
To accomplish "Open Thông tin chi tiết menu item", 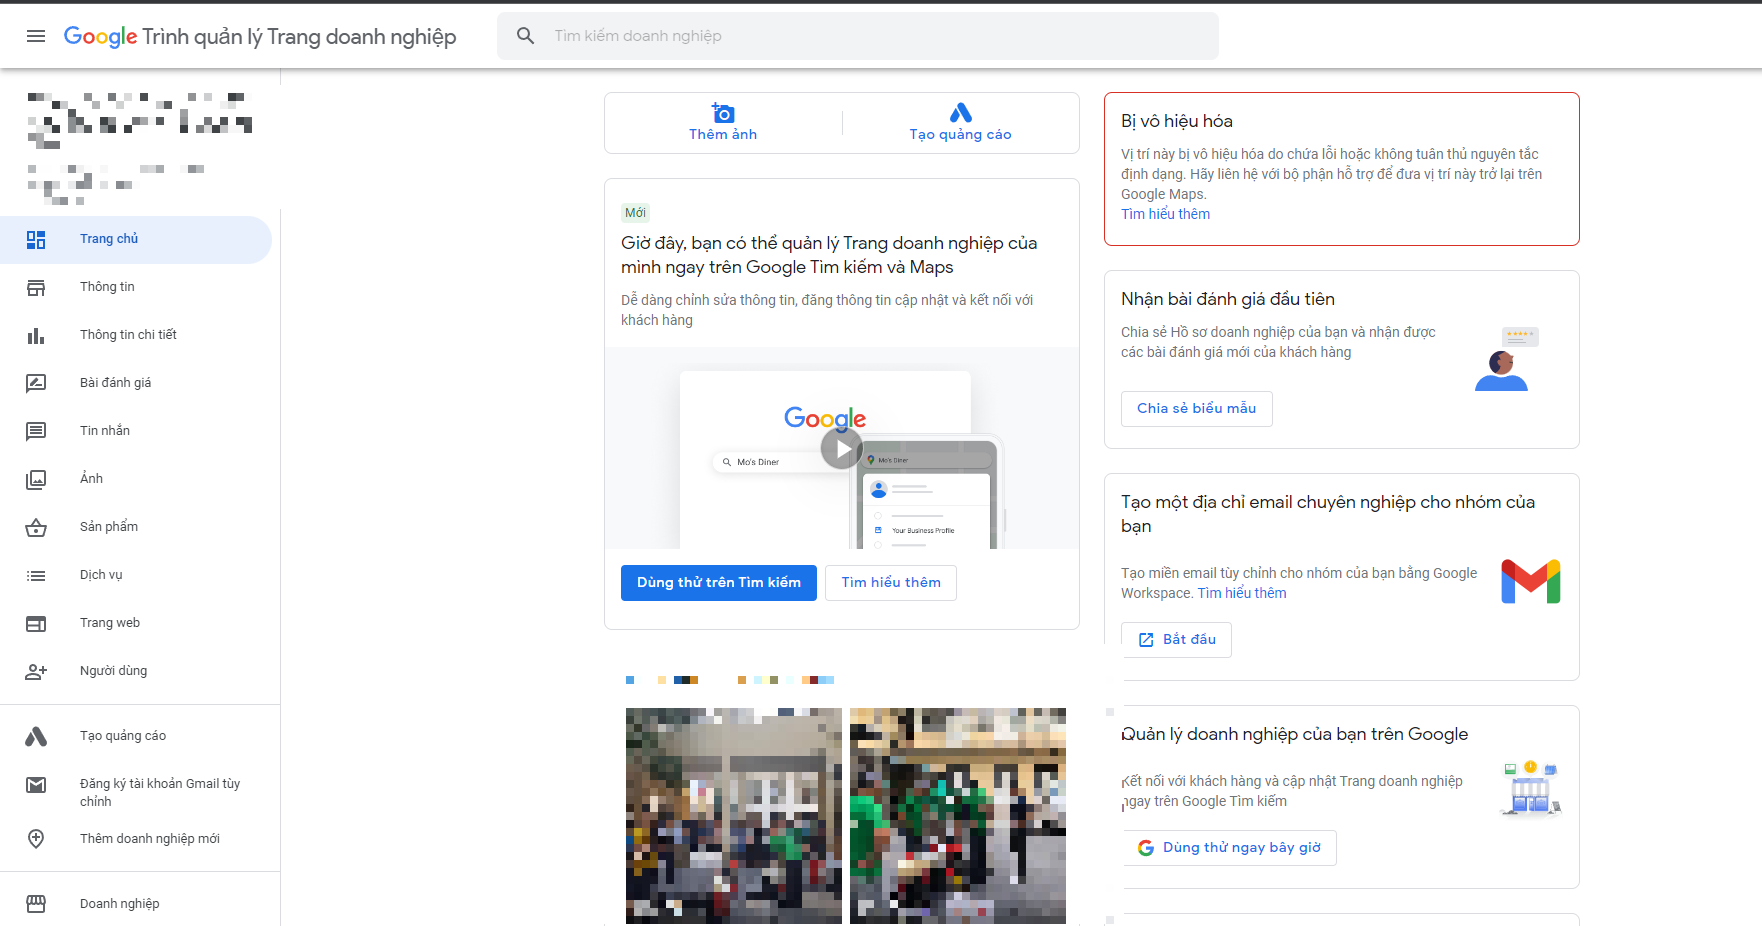I will click(136, 336).
